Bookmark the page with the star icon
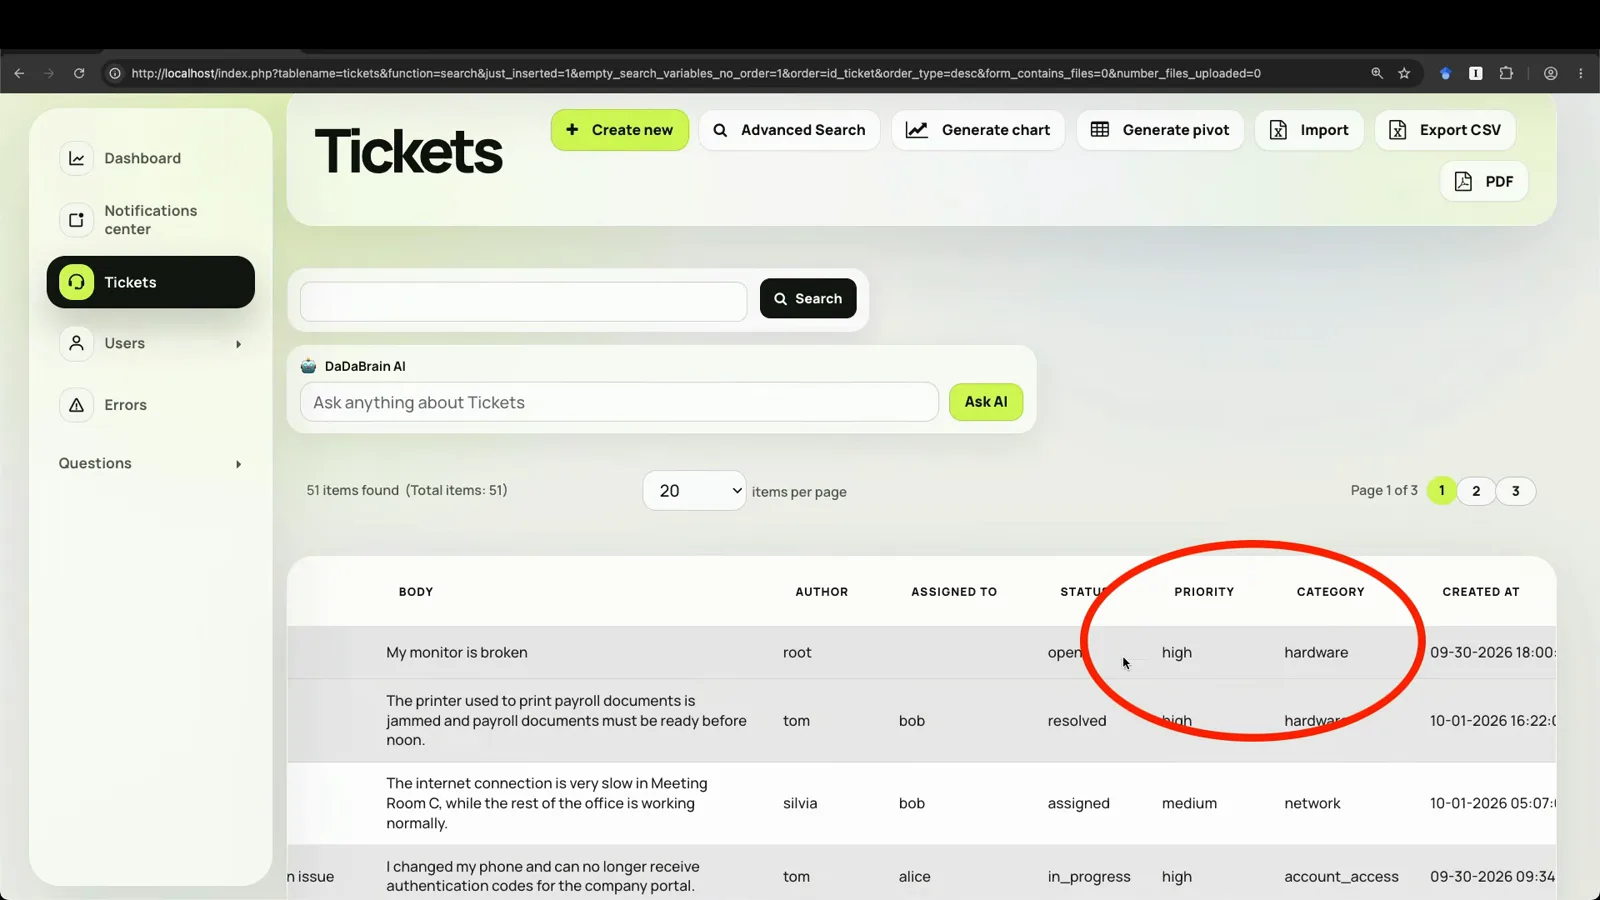Screen dimensions: 1600x900 click(x=1404, y=73)
